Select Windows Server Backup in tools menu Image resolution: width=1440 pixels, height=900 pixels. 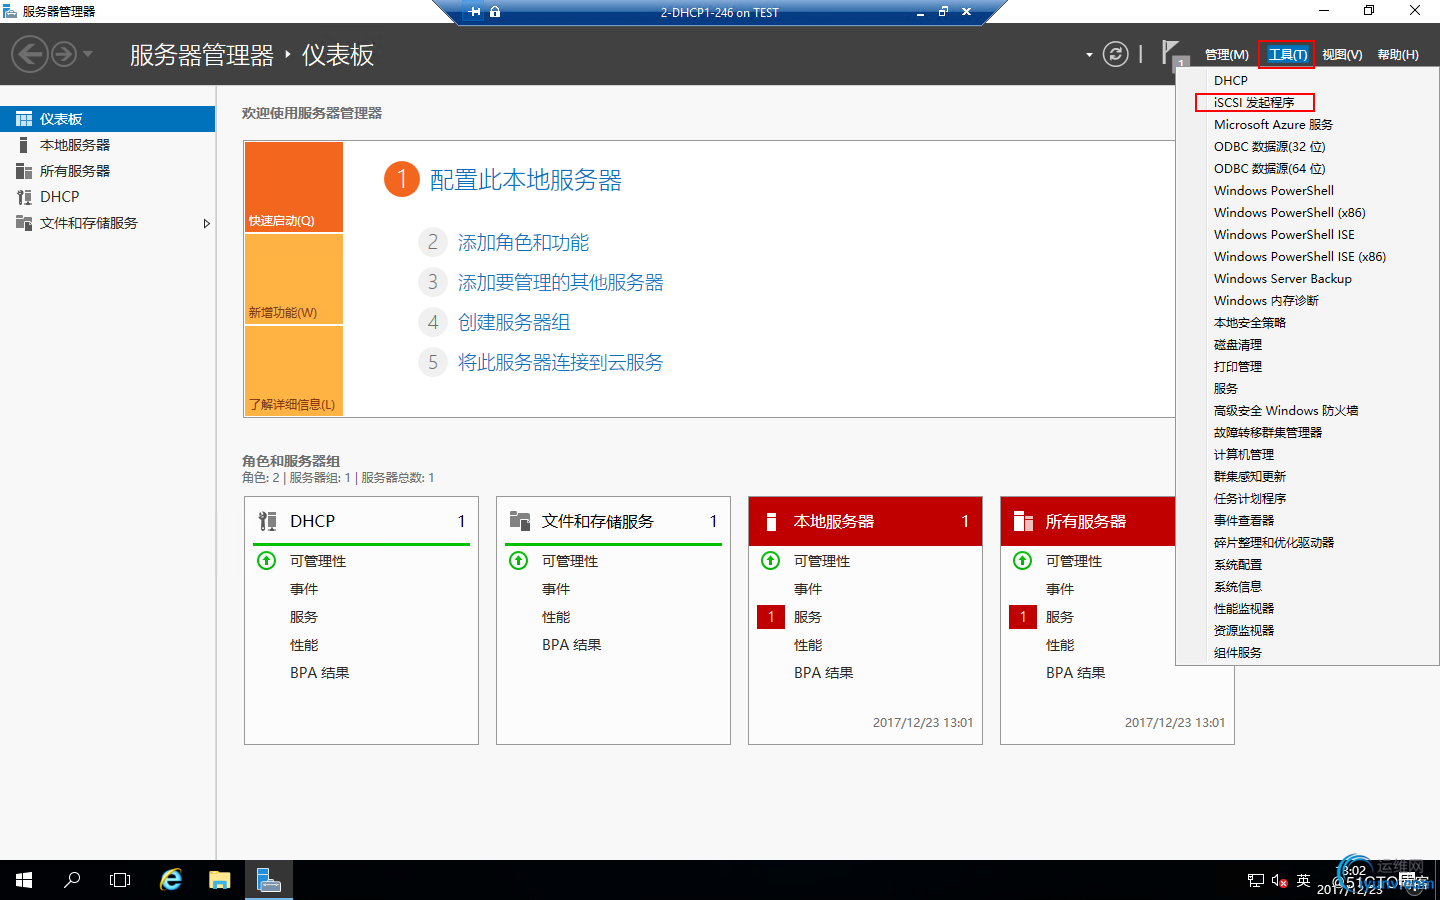(1283, 279)
